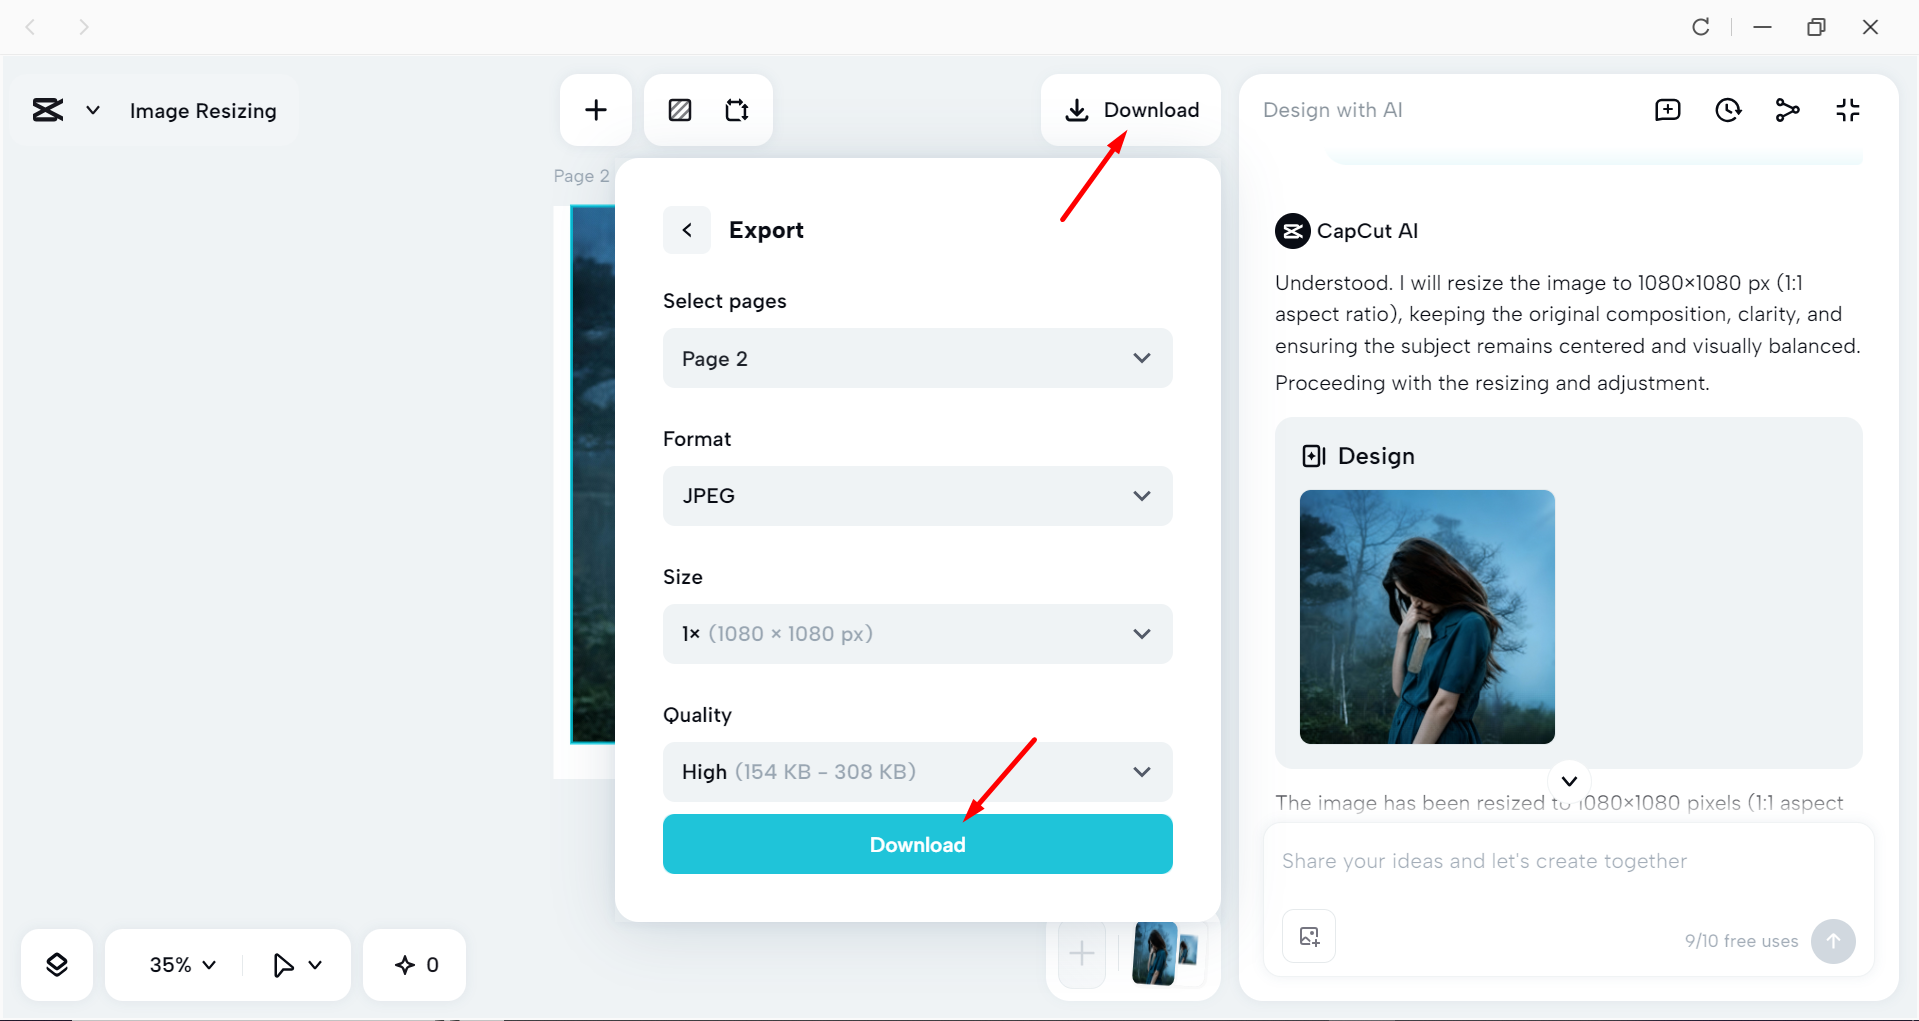This screenshot has width=1919, height=1021.
Task: Open a new AI chat conversation icon
Action: coord(1667,110)
